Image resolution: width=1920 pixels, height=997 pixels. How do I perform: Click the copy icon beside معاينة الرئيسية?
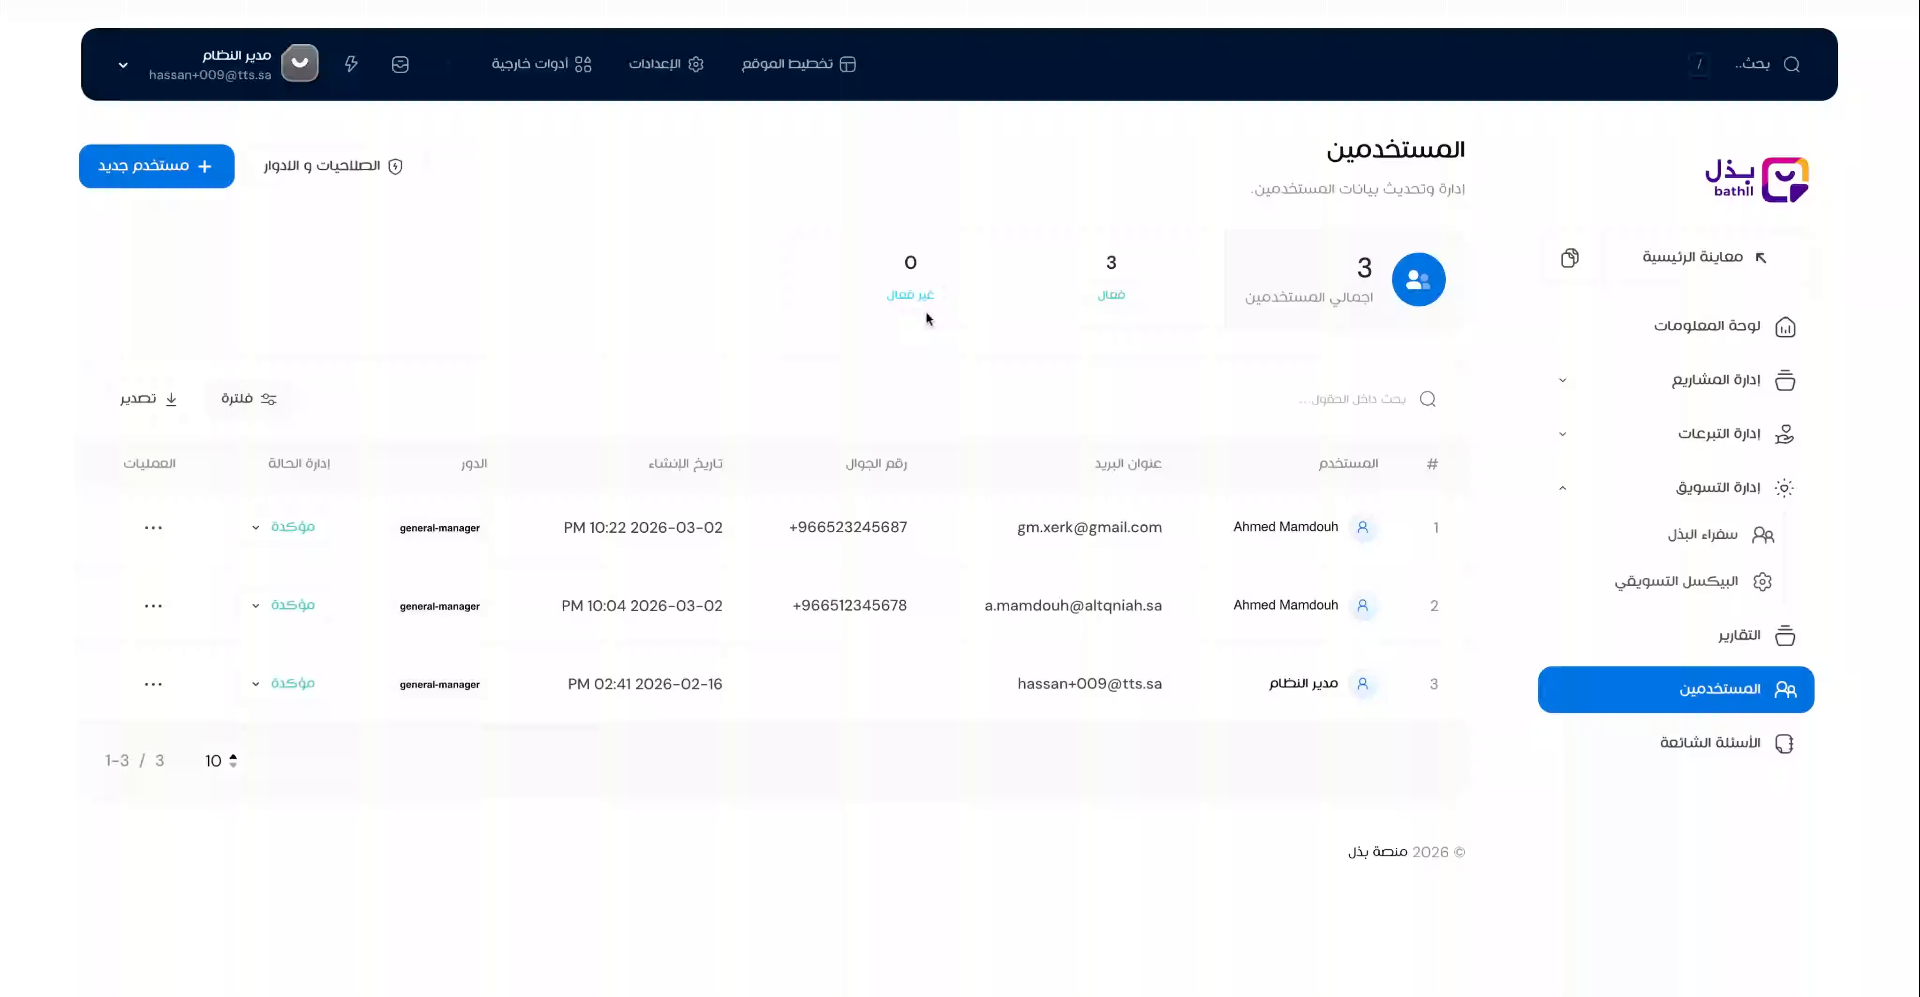pyautogui.click(x=1570, y=258)
